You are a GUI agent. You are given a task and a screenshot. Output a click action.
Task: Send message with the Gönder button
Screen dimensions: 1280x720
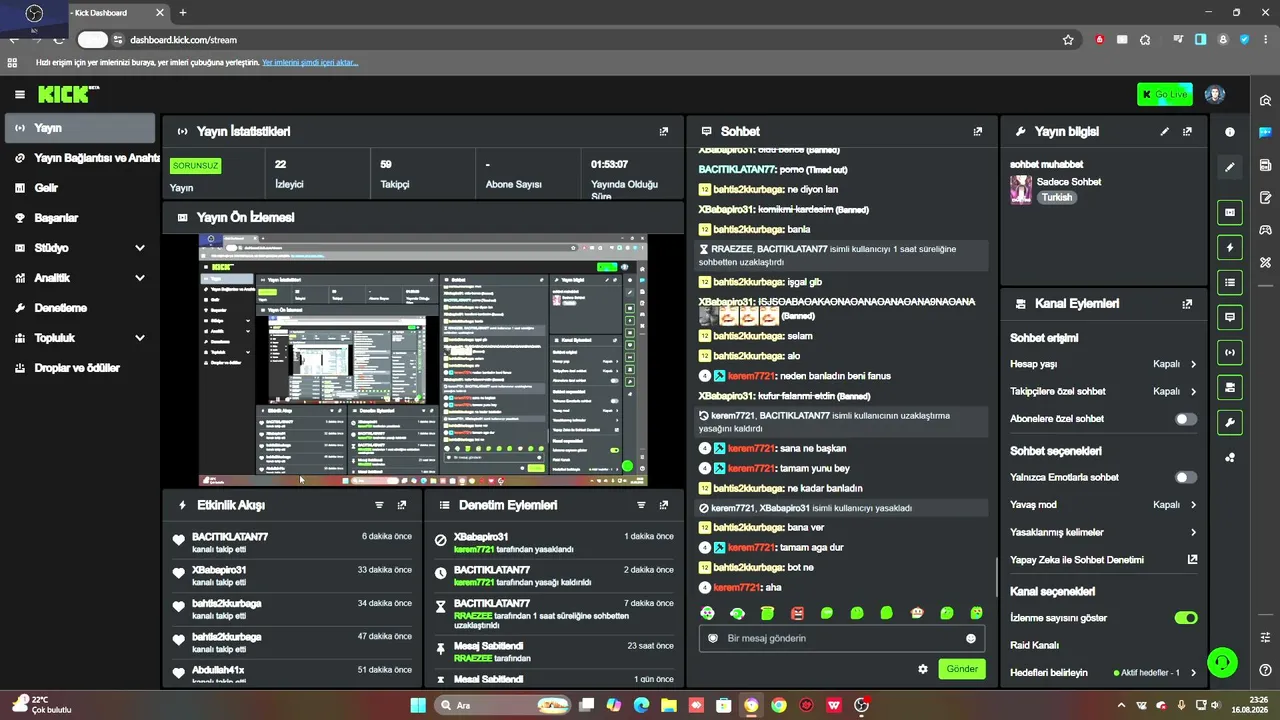962,669
